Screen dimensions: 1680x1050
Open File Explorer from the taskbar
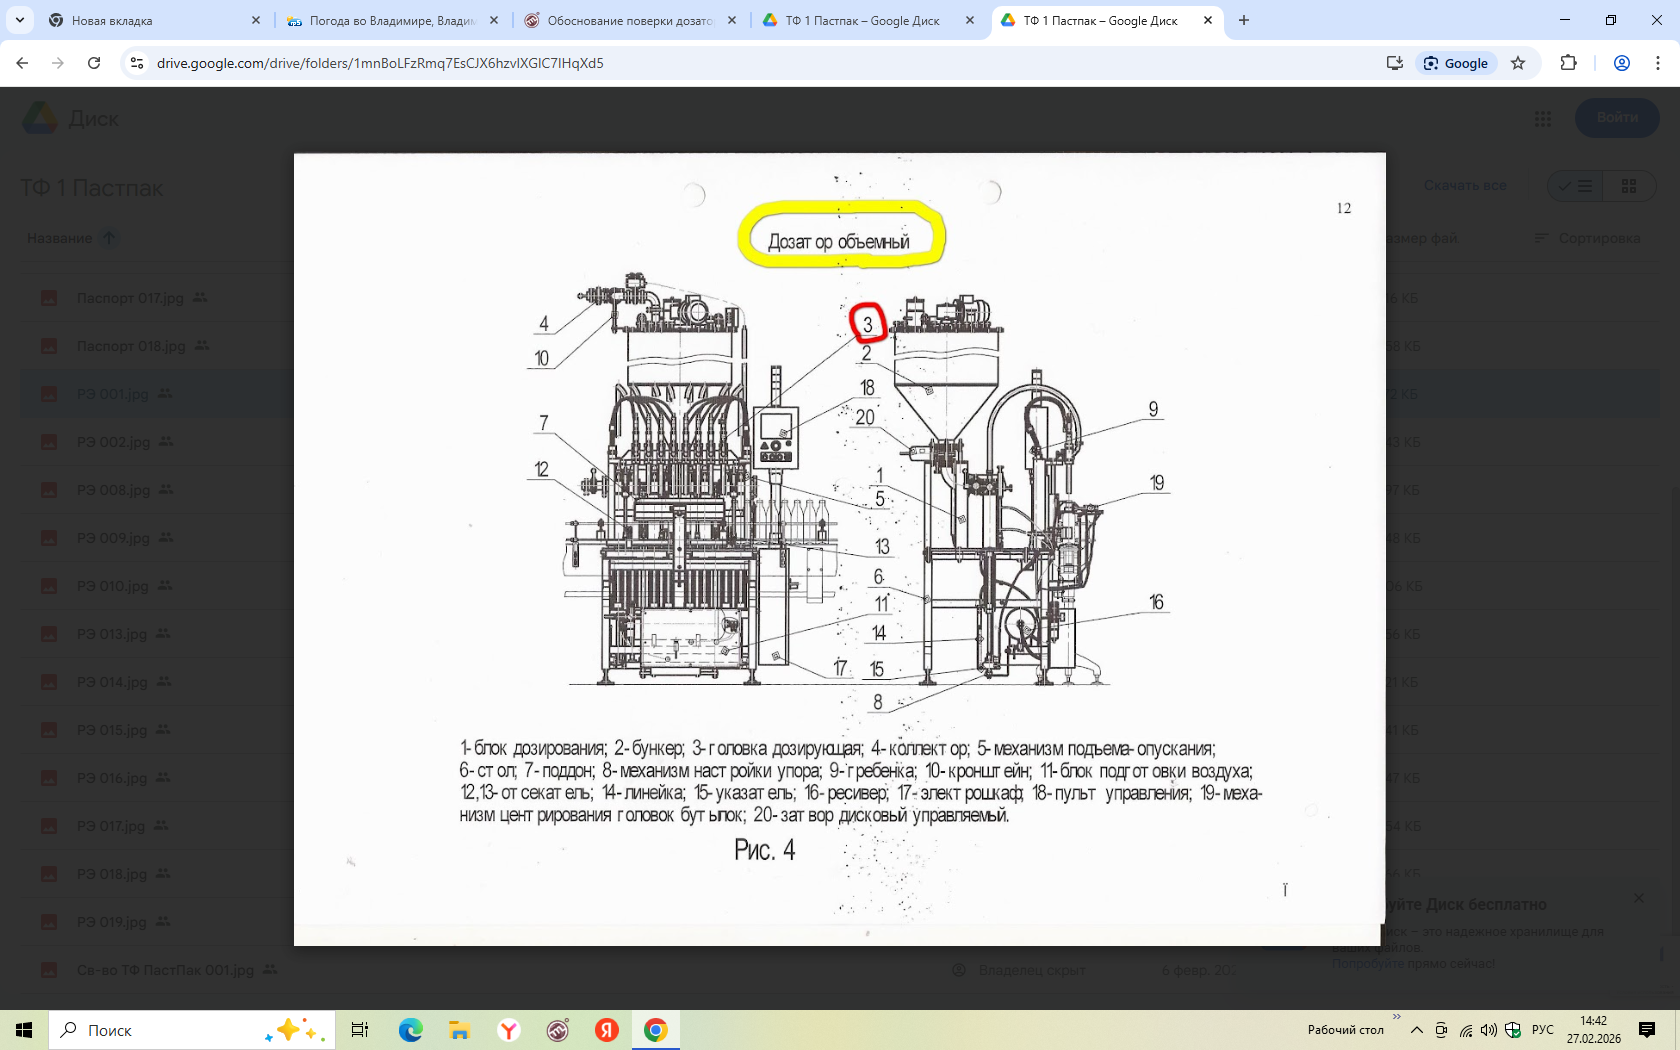point(459,1030)
